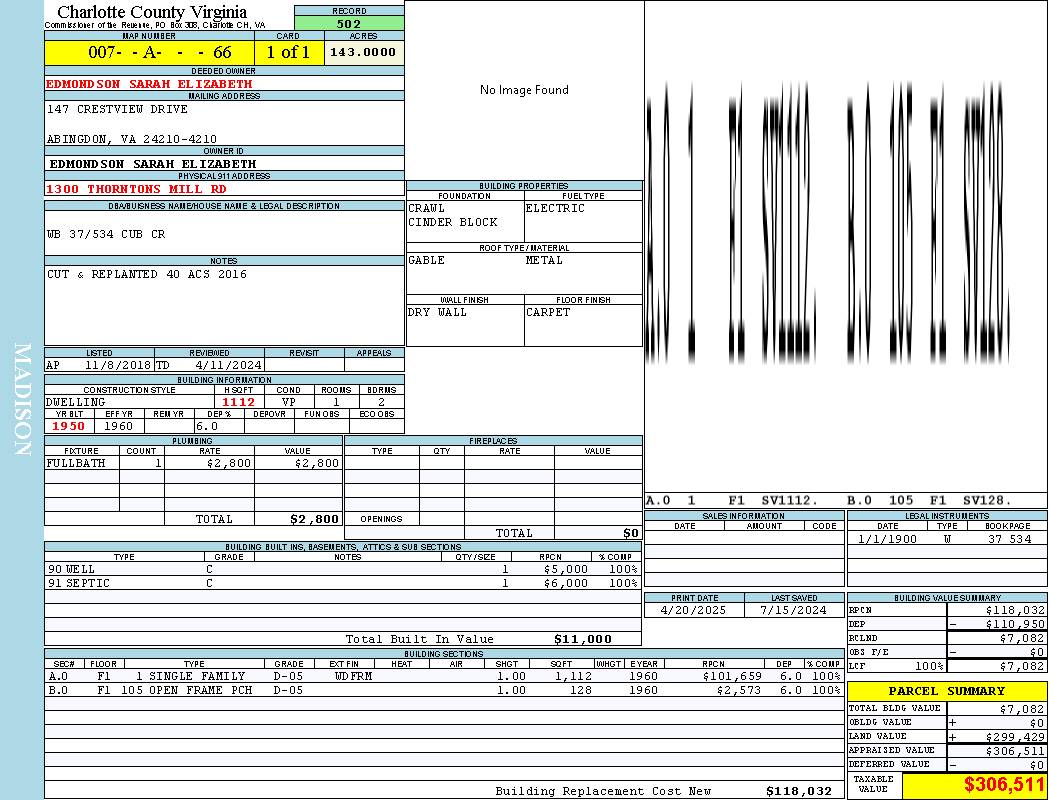Screen dimensions: 1050x800
Task: Click the FULLBATH fixture row
Action: click(x=193, y=463)
